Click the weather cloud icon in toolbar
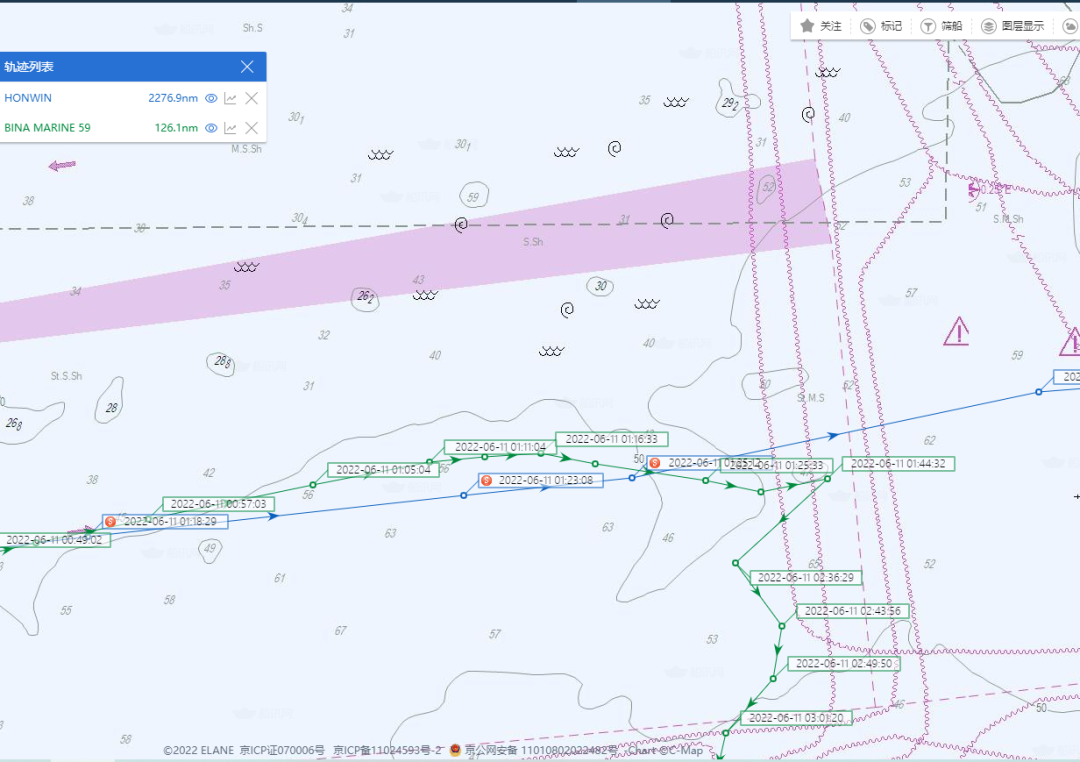 point(1070,26)
